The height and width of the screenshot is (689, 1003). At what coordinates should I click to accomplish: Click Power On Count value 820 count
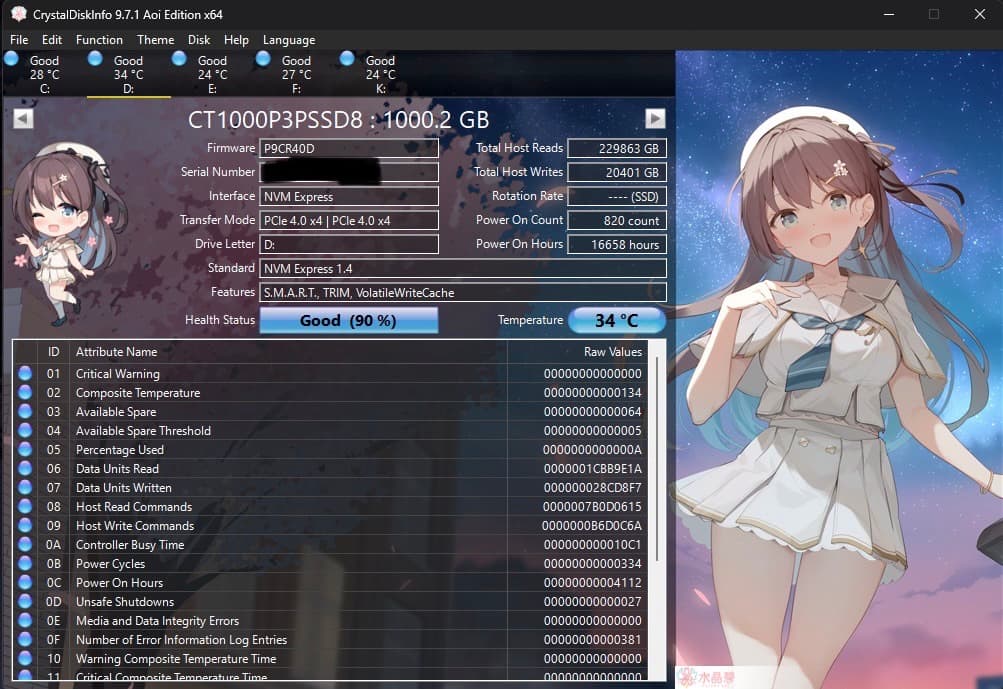coord(617,221)
